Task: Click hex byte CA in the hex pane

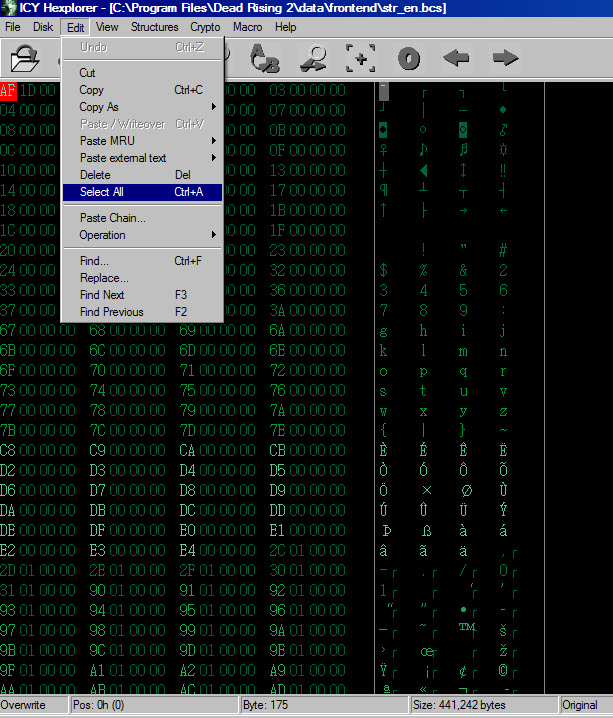Action: [x=187, y=450]
